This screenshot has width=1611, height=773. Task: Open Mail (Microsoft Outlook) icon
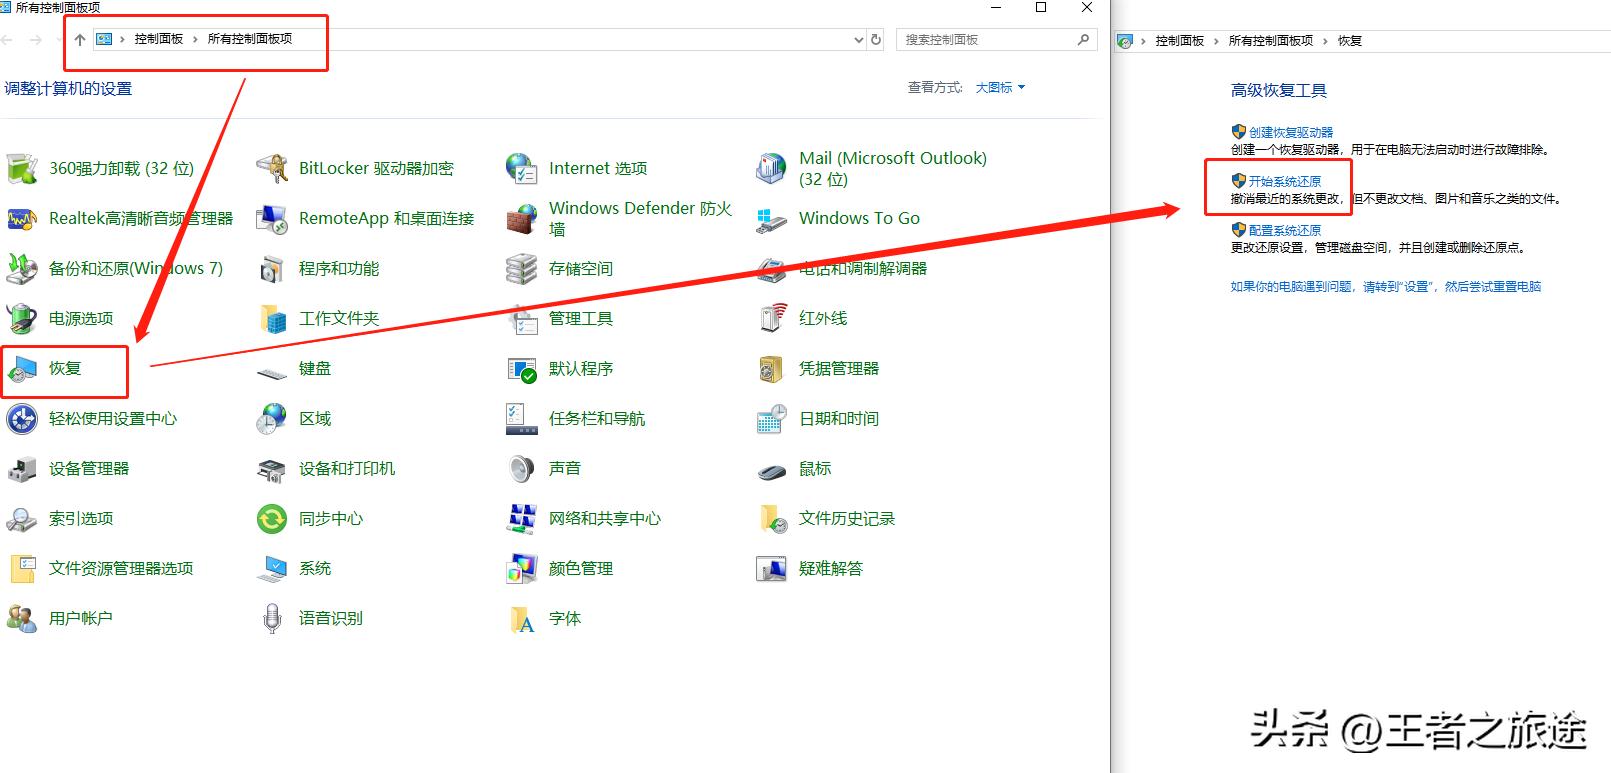point(772,168)
